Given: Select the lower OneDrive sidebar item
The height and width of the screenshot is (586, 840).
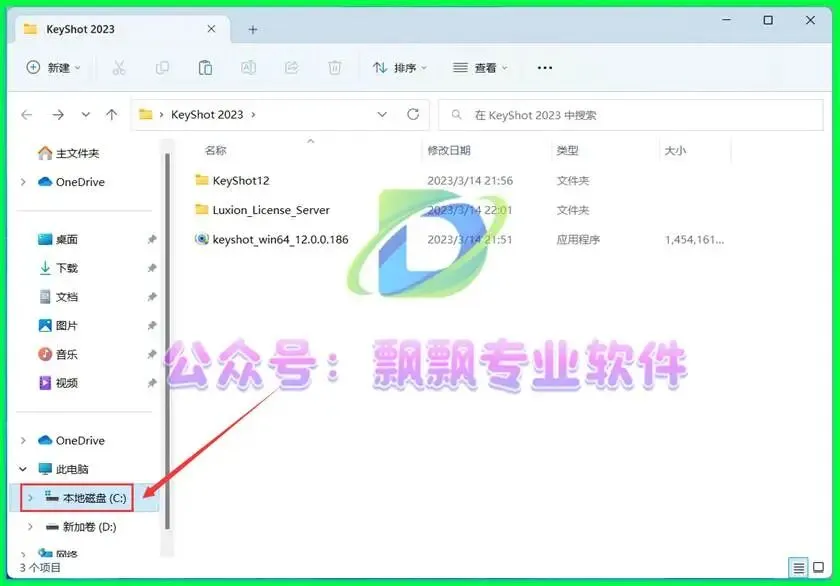Looking at the screenshot, I should coord(71,440).
